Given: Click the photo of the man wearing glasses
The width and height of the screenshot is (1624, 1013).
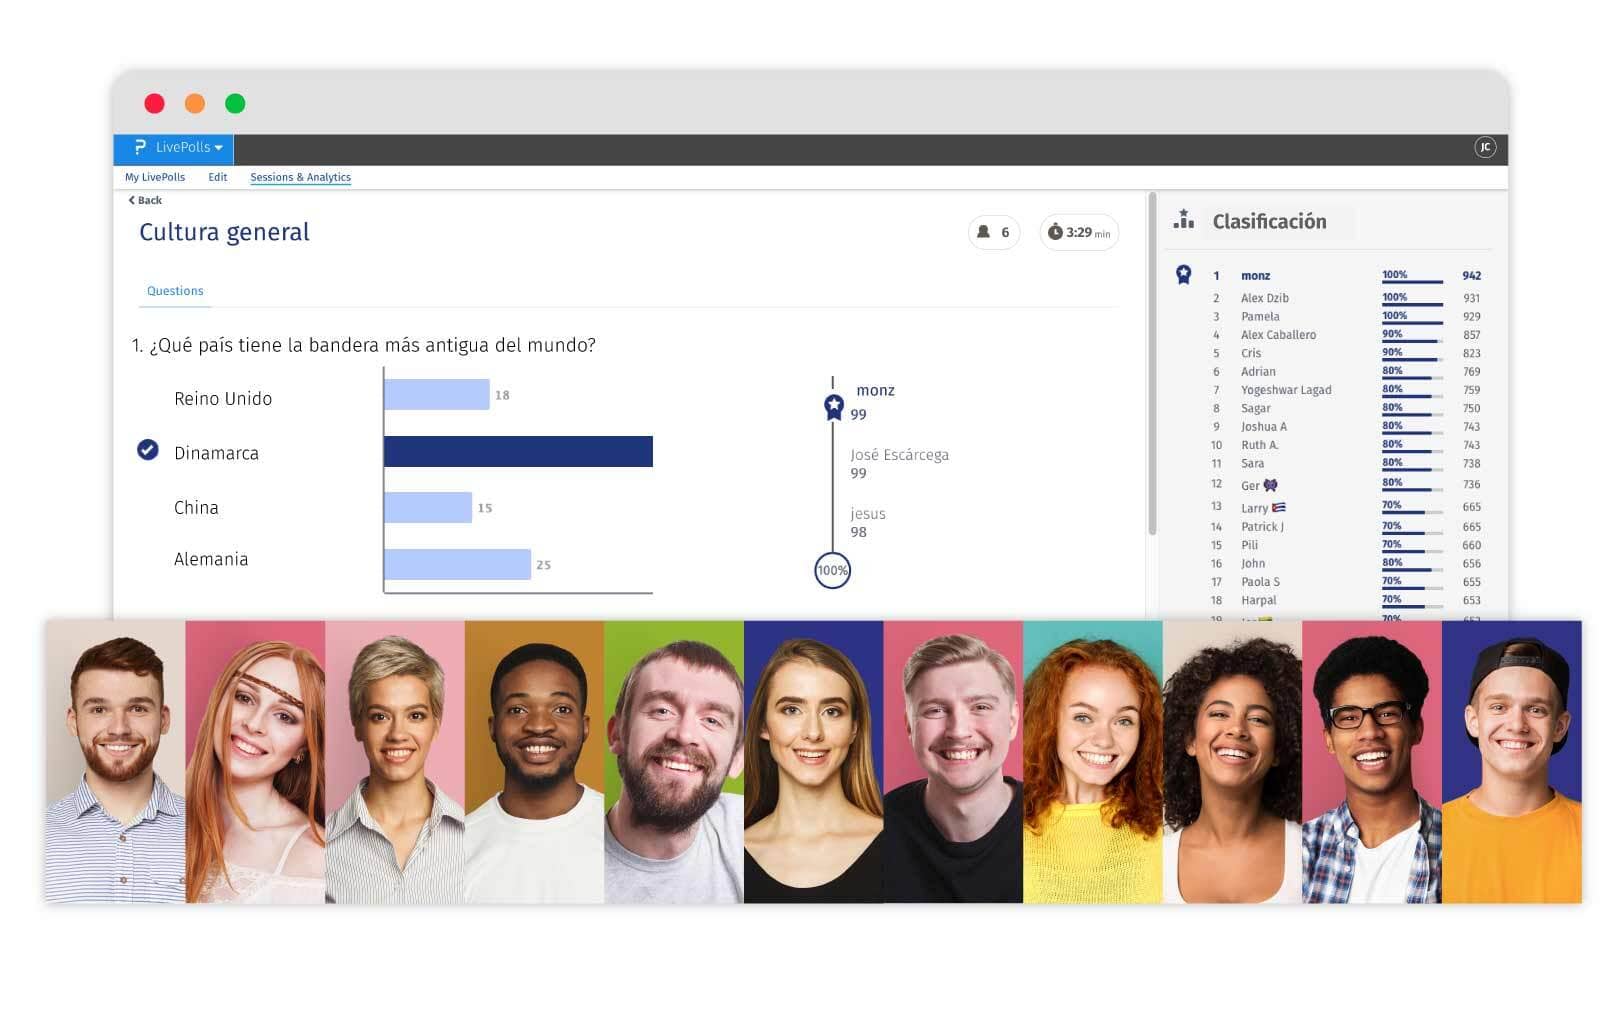Looking at the screenshot, I should click(1372, 762).
